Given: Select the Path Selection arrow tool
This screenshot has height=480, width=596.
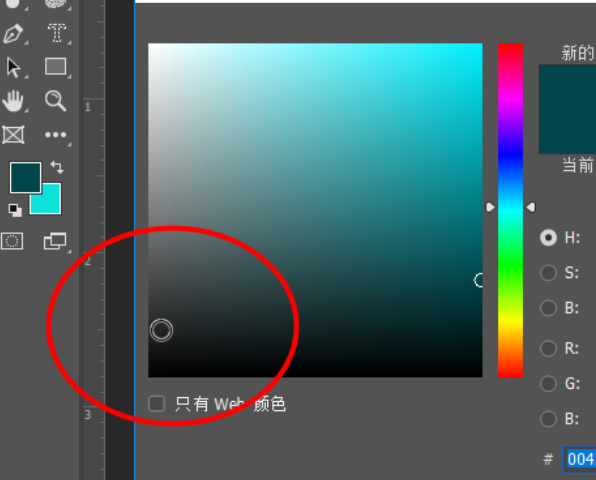Looking at the screenshot, I should point(14,67).
